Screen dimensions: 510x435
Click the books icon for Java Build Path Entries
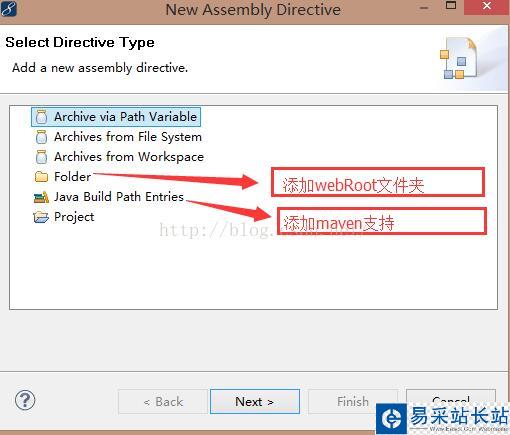[41, 197]
